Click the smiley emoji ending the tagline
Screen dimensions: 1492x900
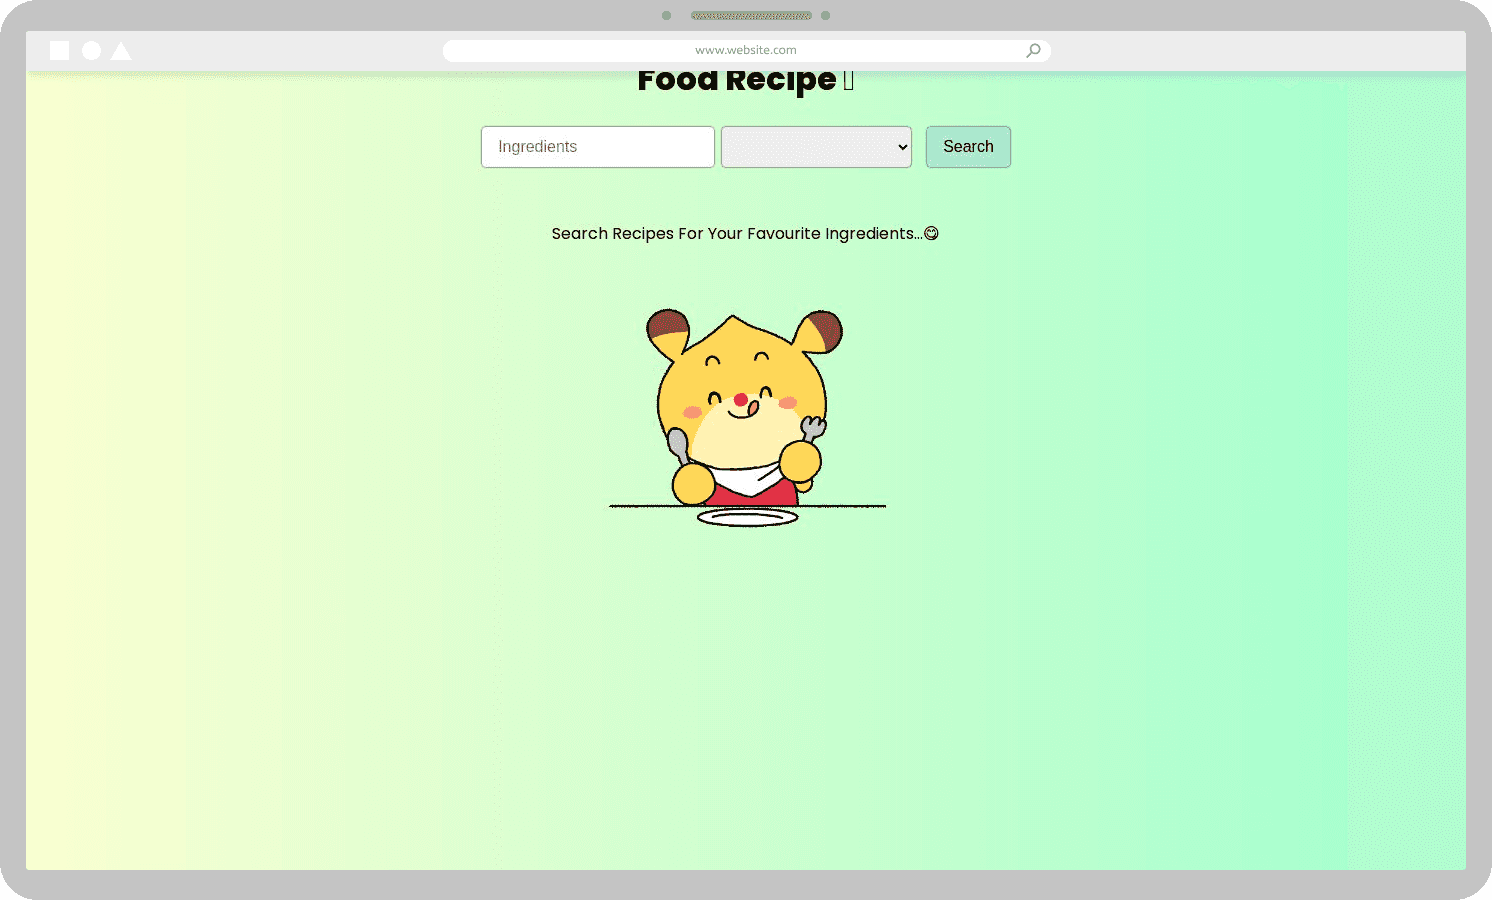point(931,233)
